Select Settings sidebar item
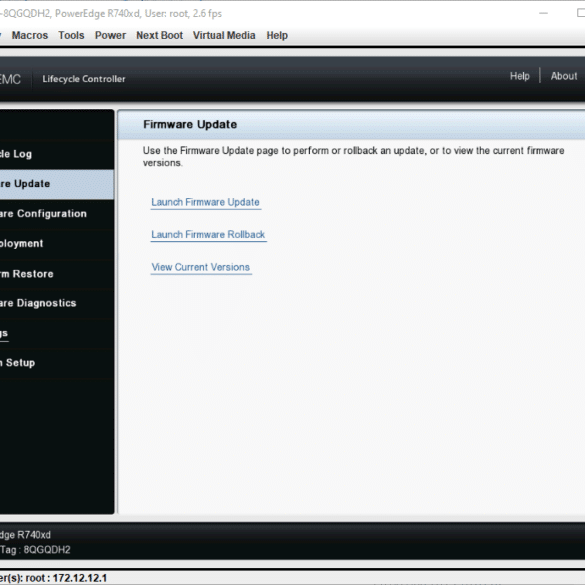This screenshot has height=585, width=585. tap(57, 333)
